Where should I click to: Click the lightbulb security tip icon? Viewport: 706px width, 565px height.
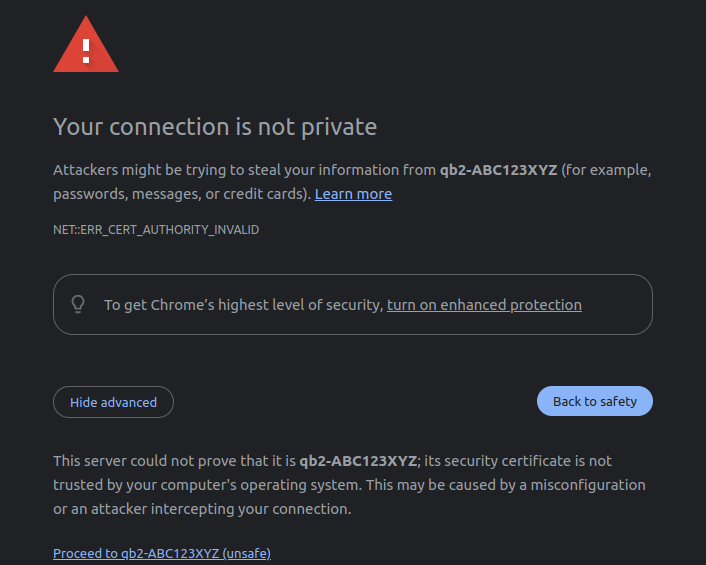(x=78, y=304)
